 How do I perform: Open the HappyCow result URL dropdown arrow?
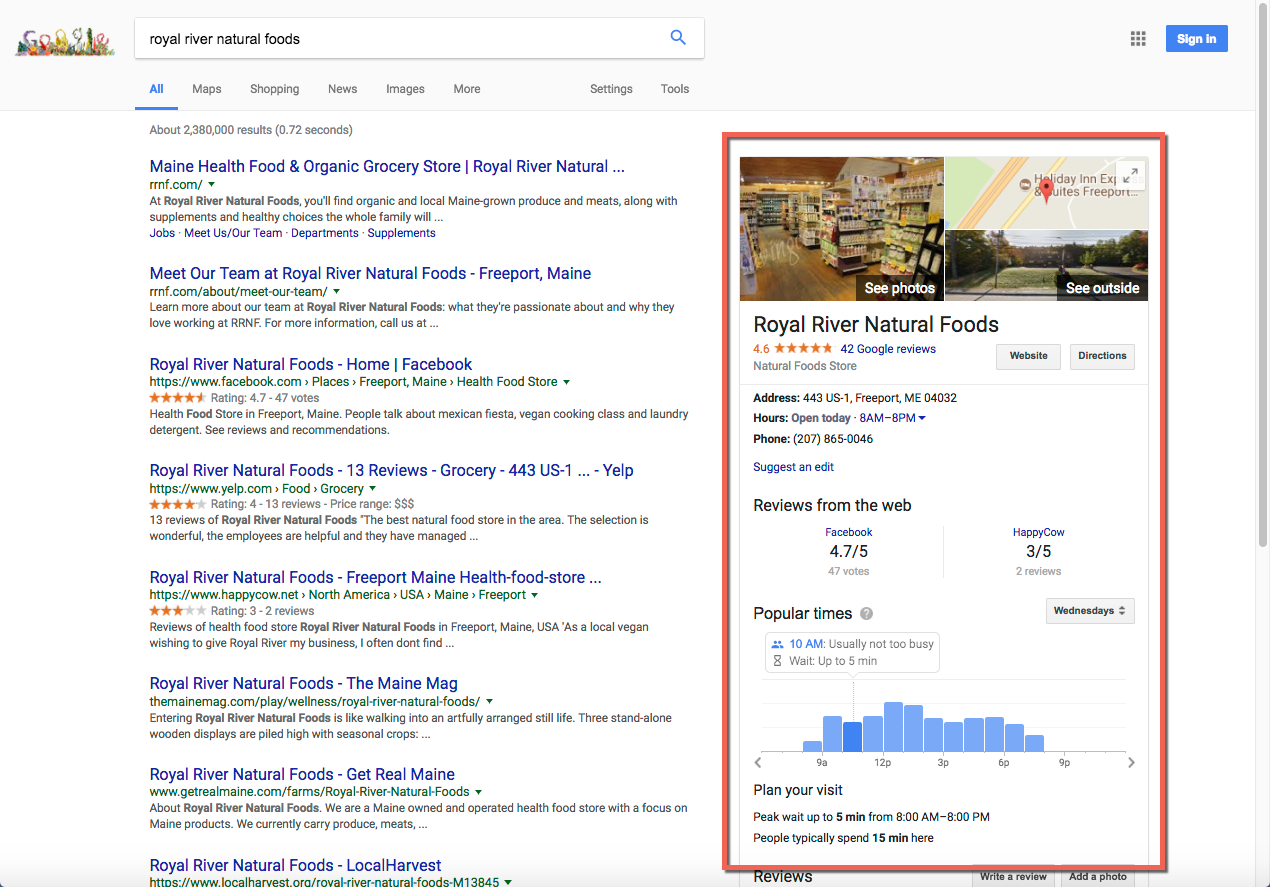tap(535, 595)
